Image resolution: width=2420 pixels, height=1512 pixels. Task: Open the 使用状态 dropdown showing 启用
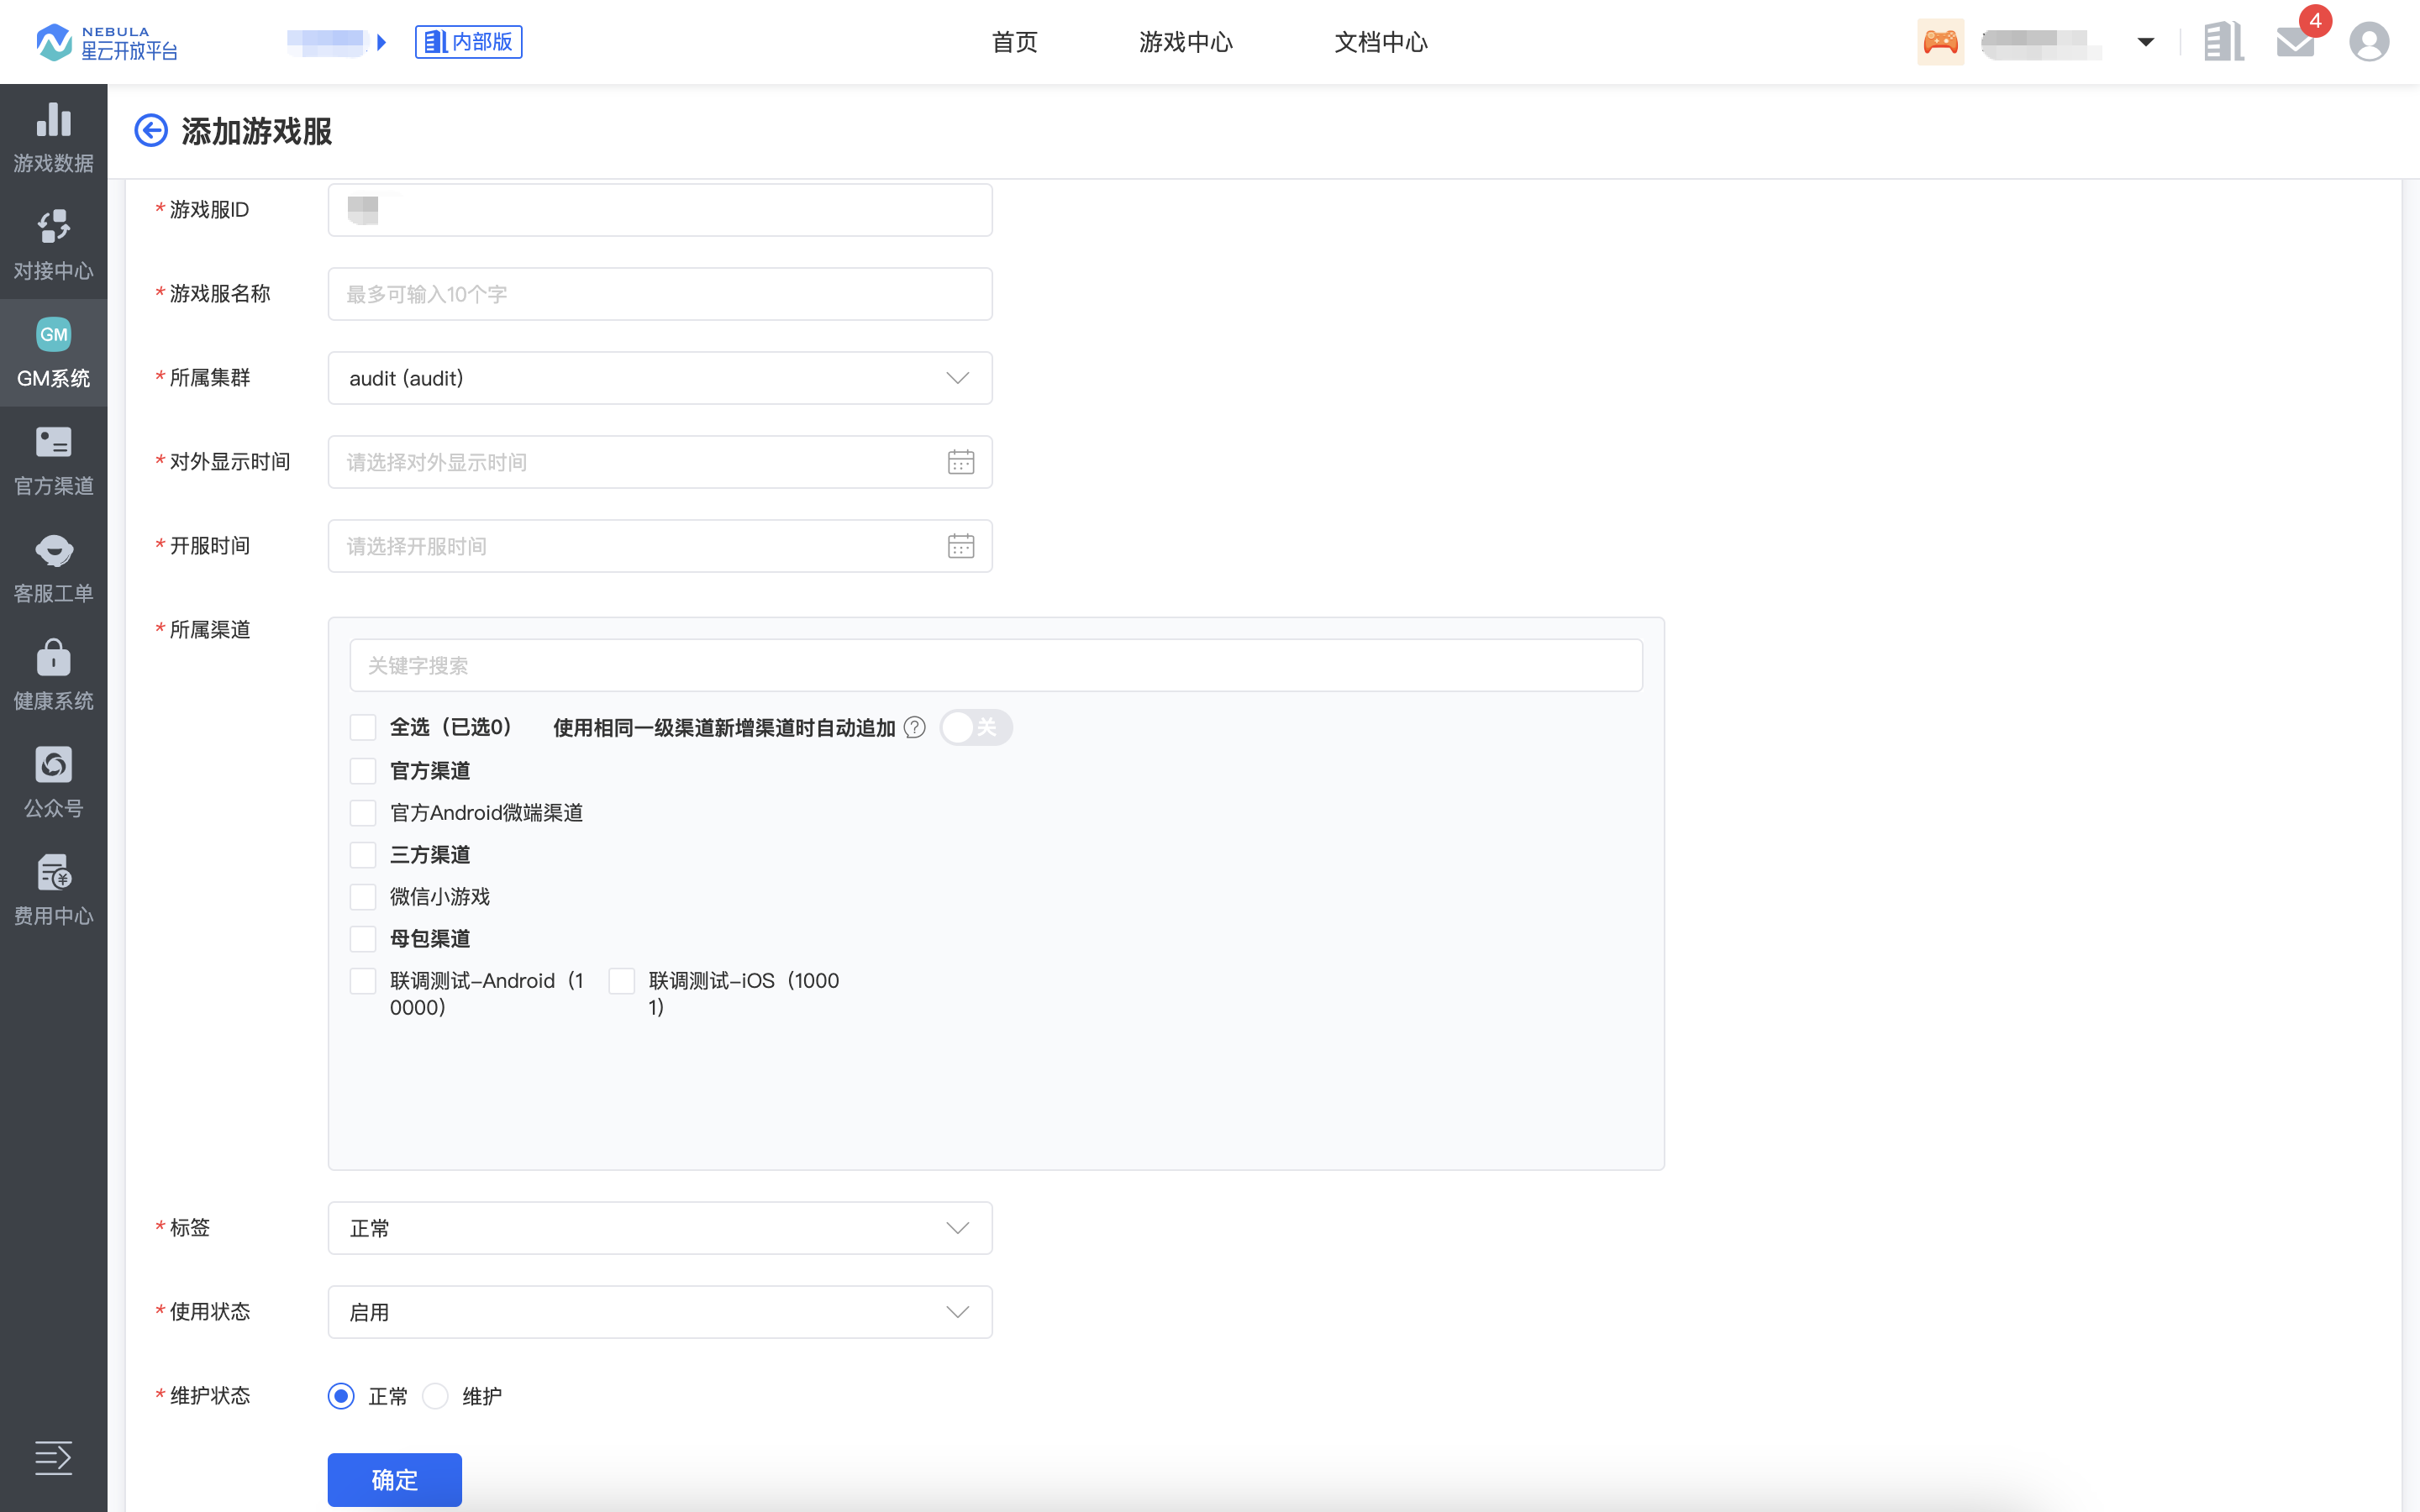click(660, 1312)
